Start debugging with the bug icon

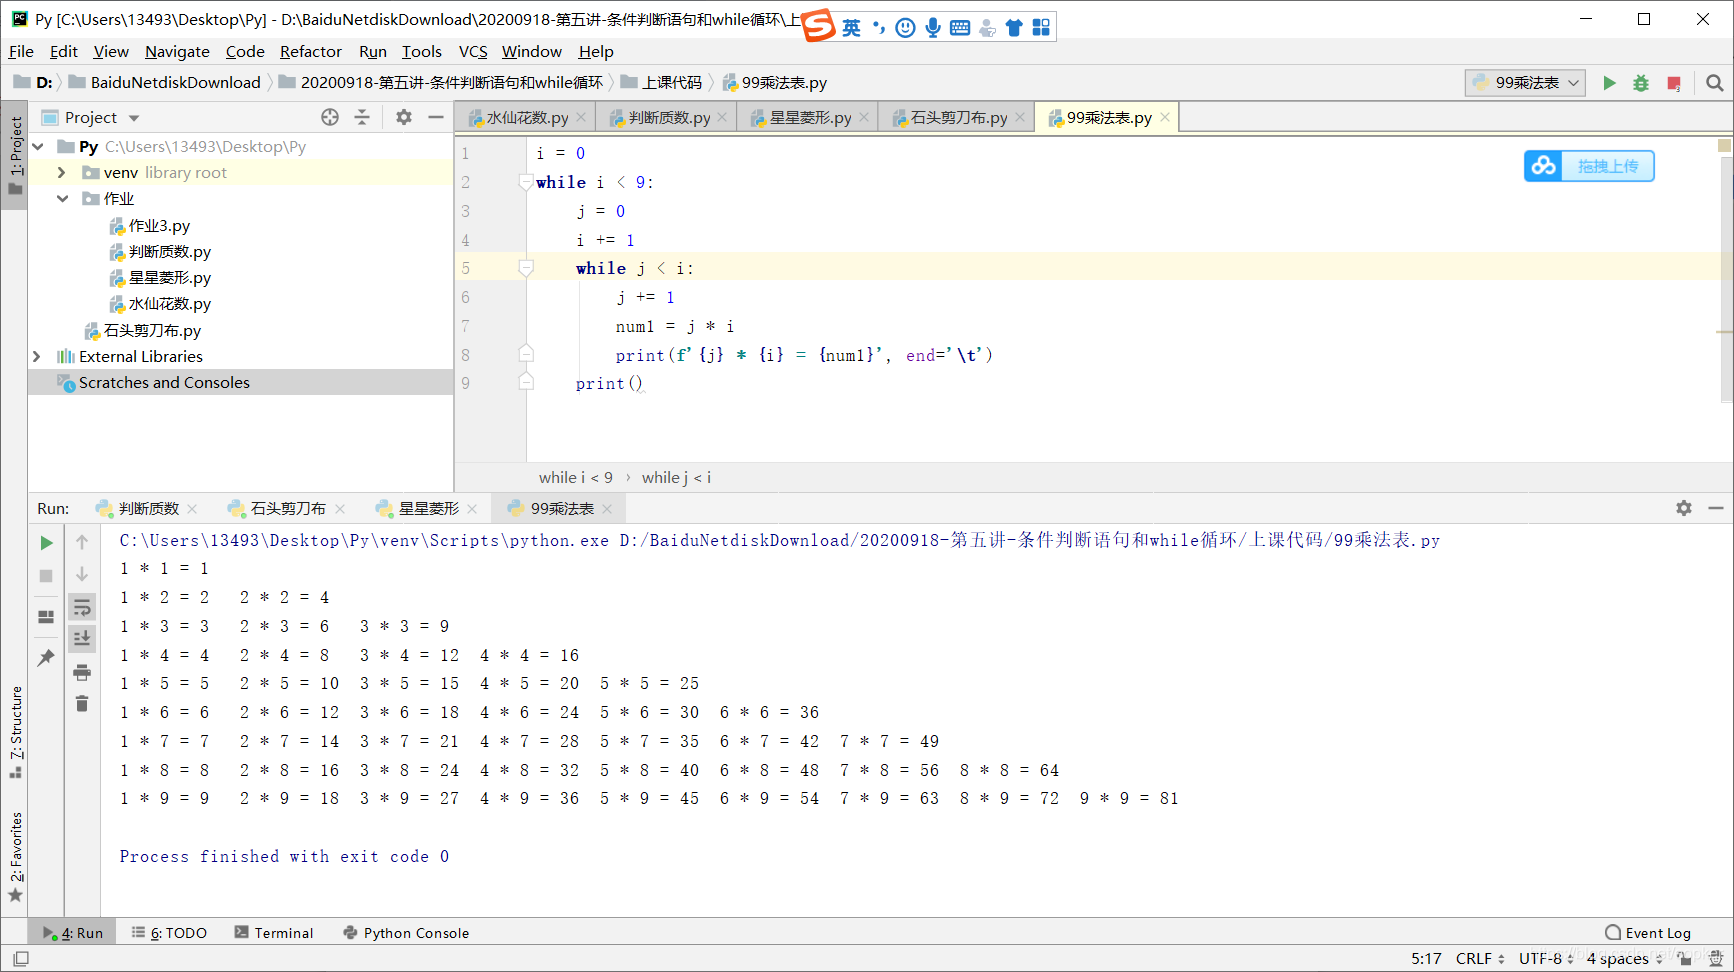coord(1641,83)
